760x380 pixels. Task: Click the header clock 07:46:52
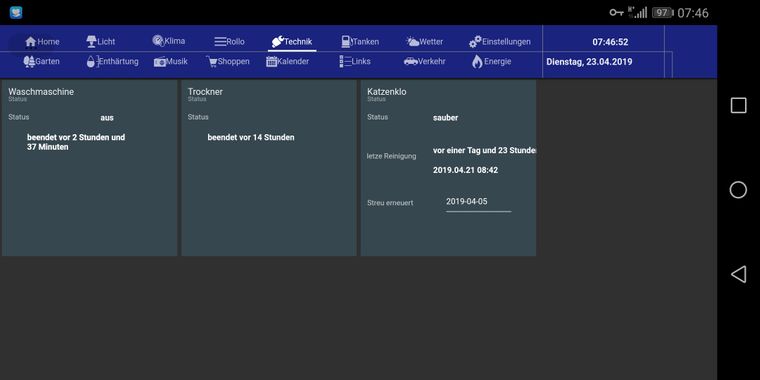[x=610, y=42]
